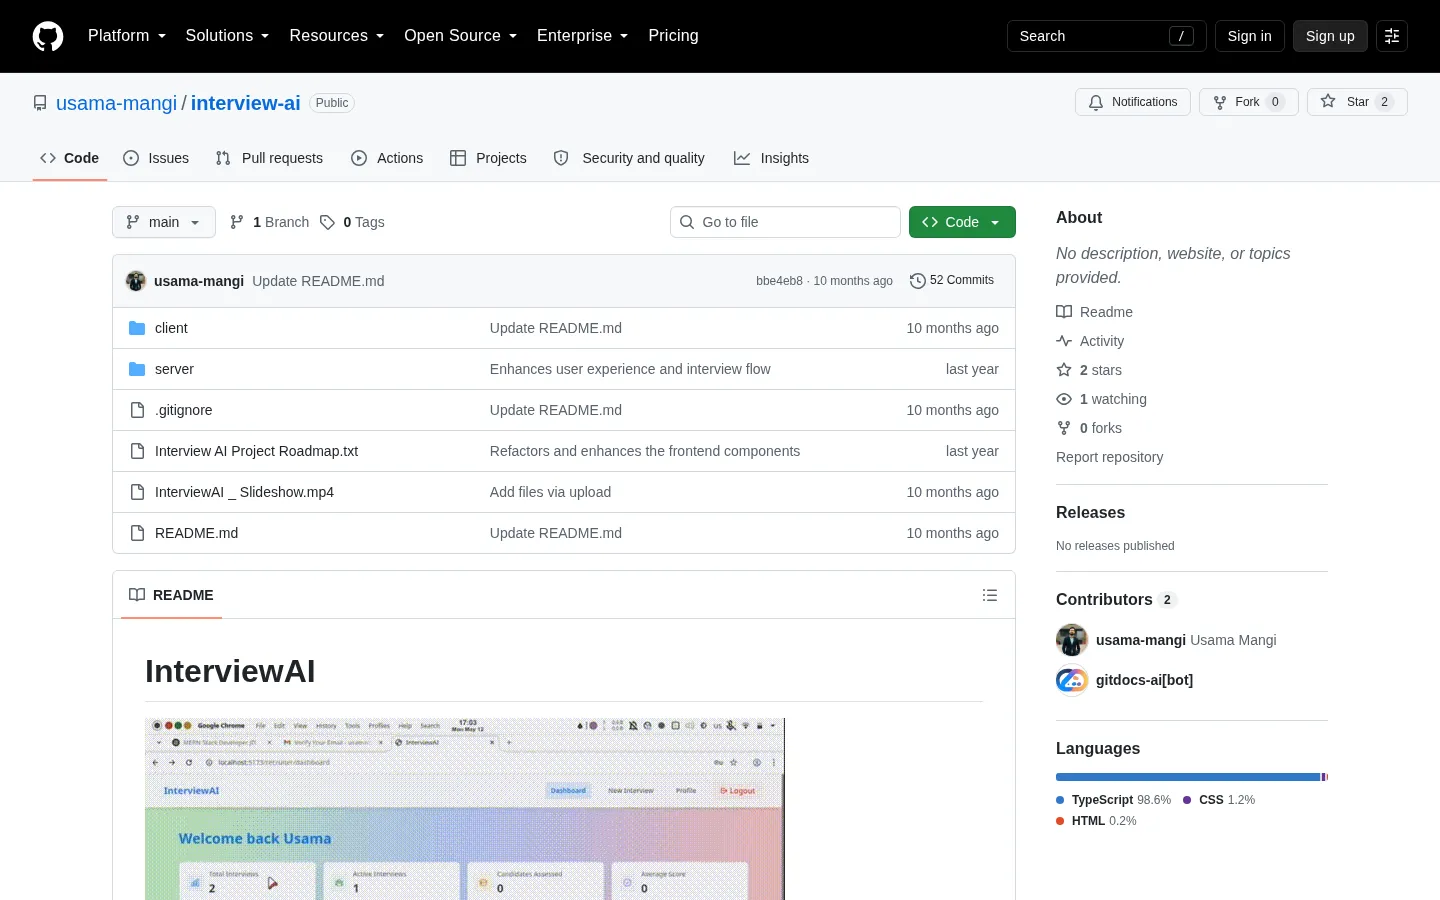1440x900 pixels.
Task: Click the usama-mangi contributor avatar in sidebar
Action: point(1072,640)
